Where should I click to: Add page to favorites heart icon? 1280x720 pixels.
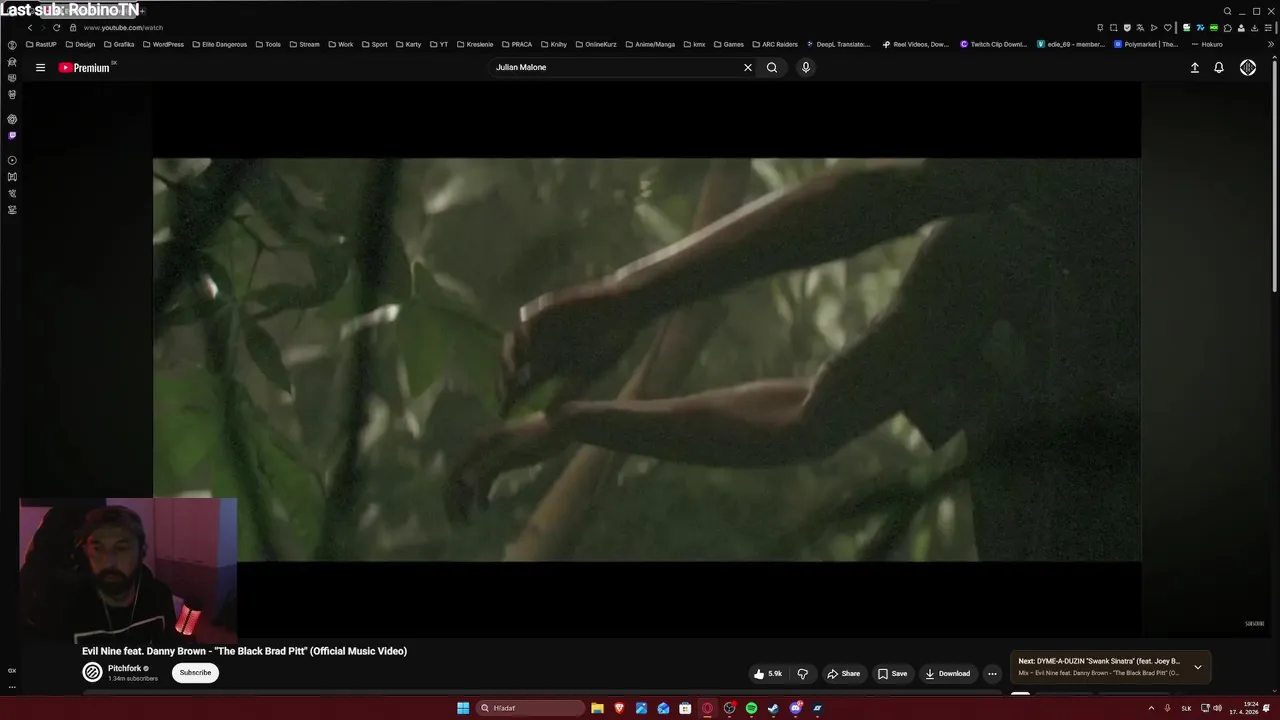[1167, 28]
